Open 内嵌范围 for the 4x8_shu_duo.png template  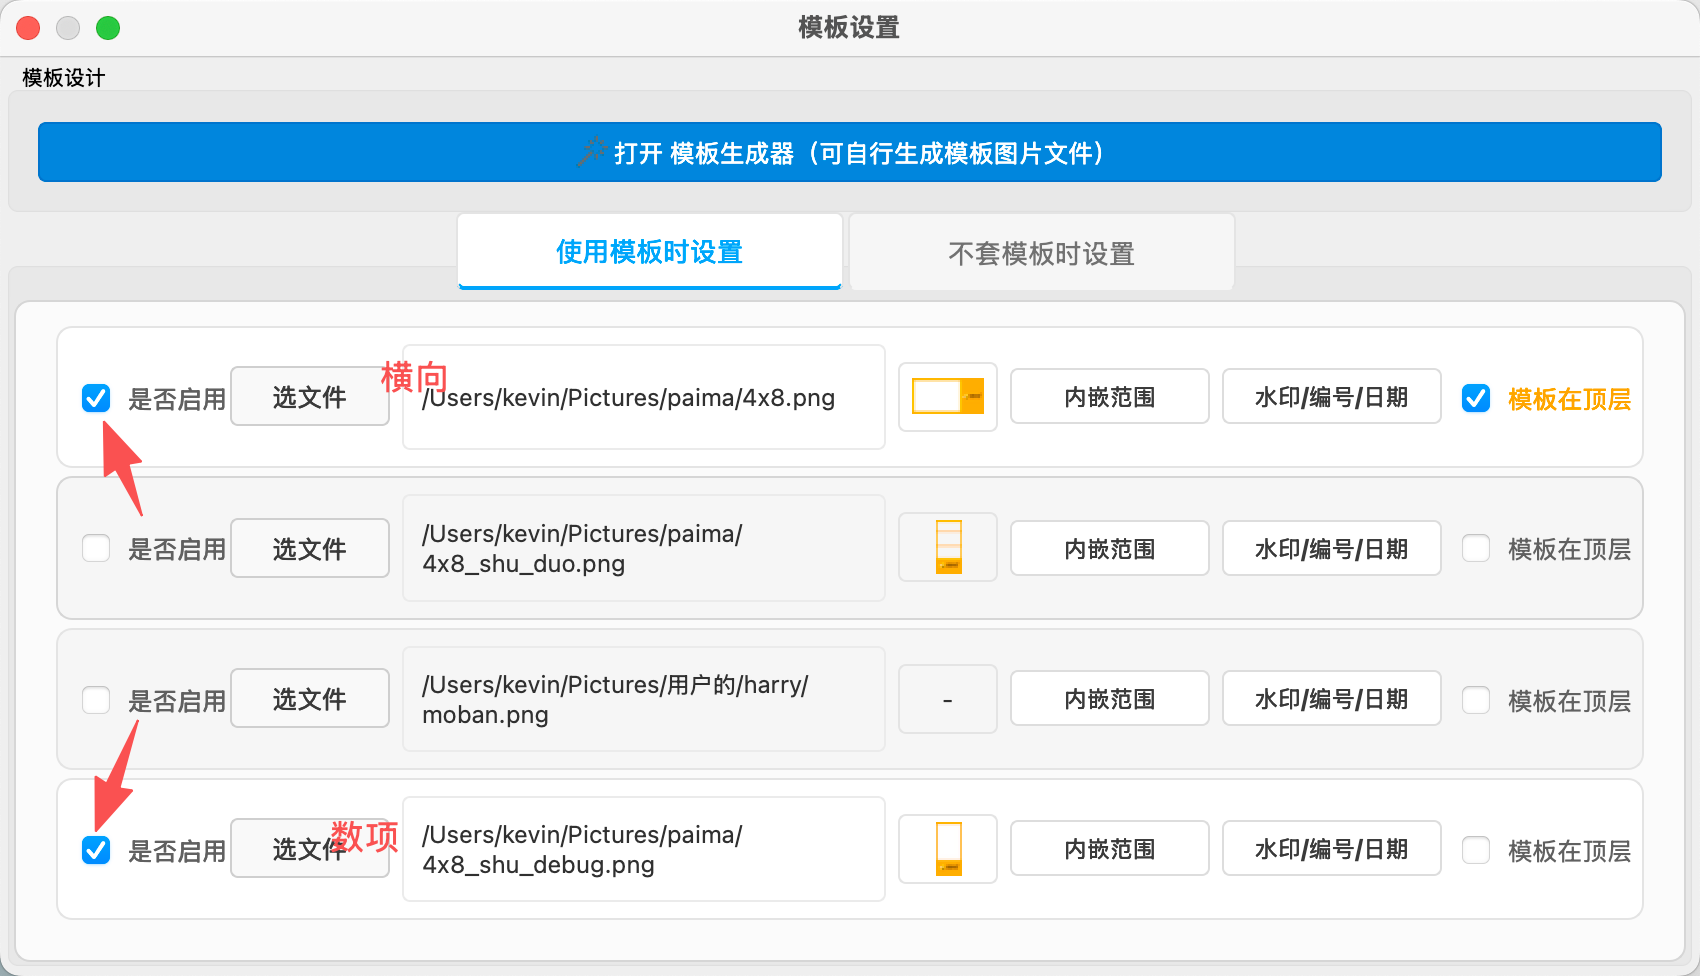[1109, 548]
